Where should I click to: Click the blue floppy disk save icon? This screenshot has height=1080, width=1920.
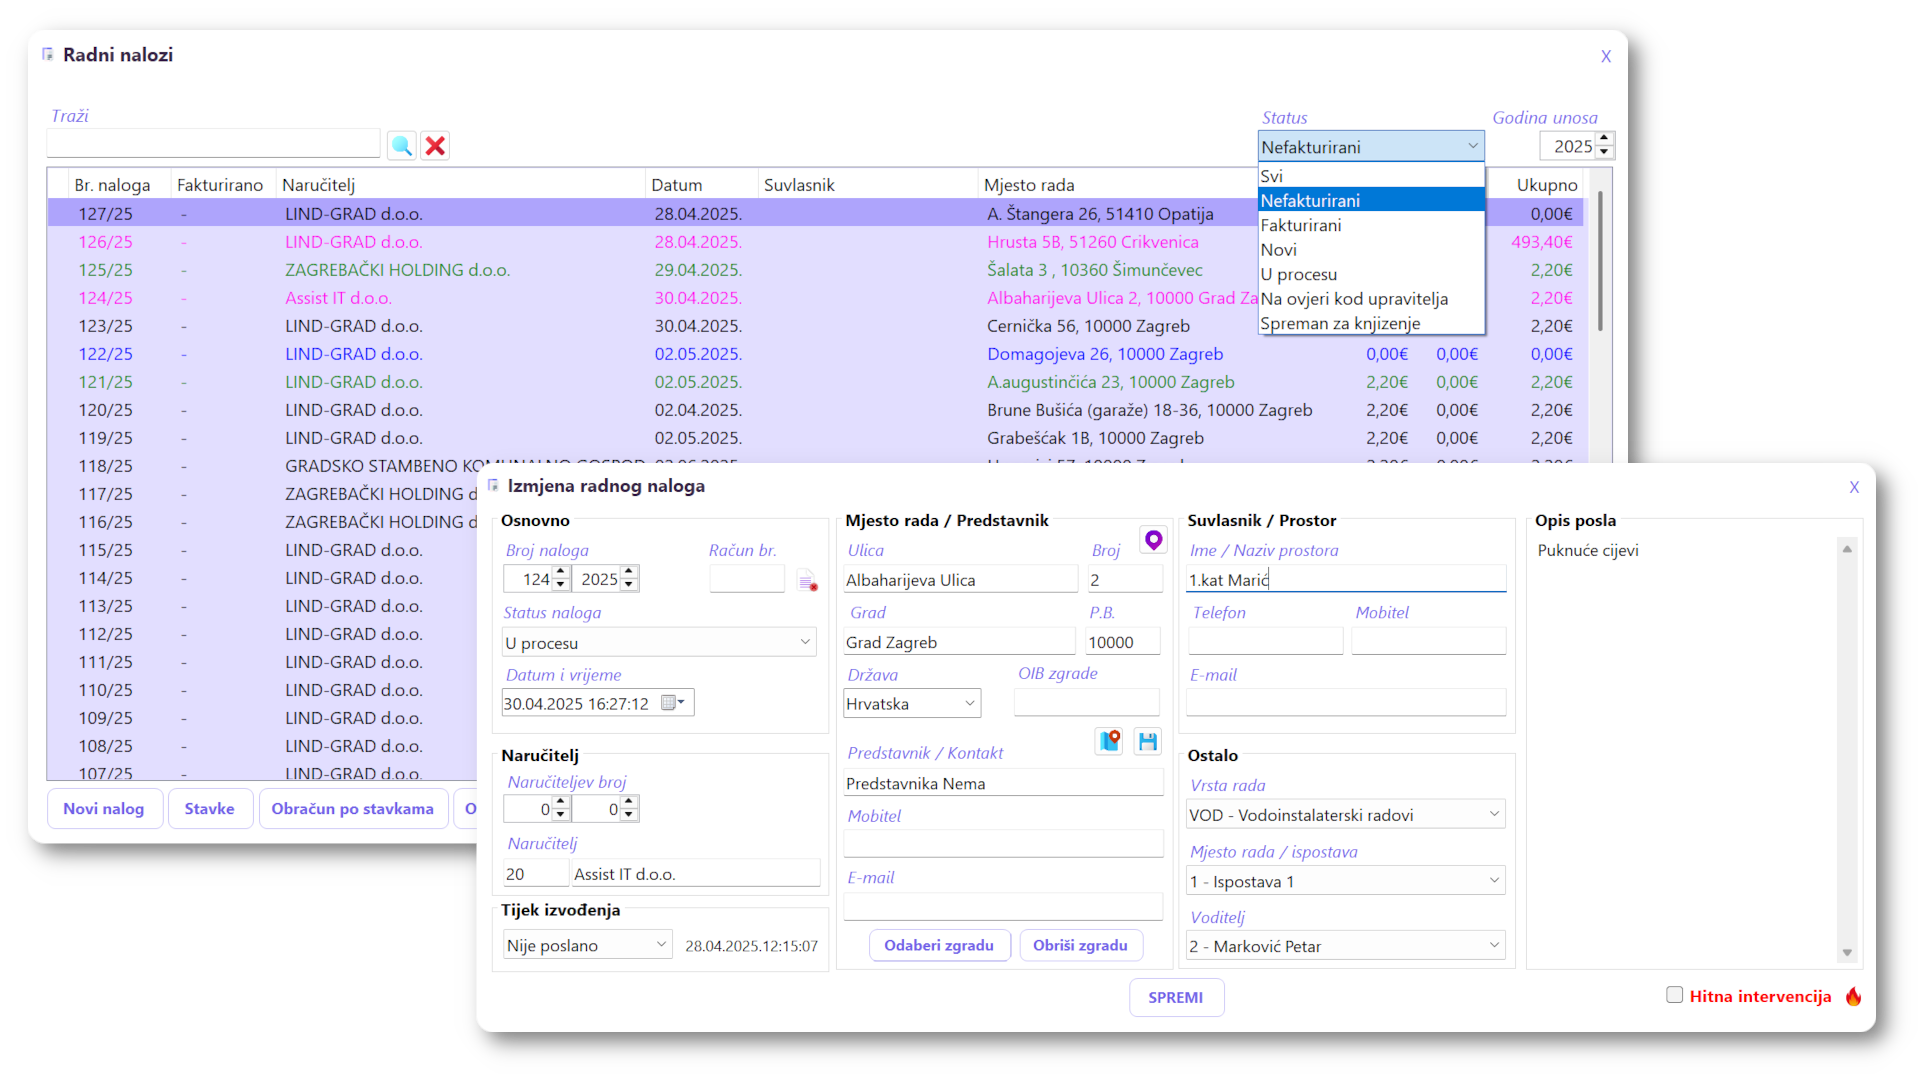1148,741
